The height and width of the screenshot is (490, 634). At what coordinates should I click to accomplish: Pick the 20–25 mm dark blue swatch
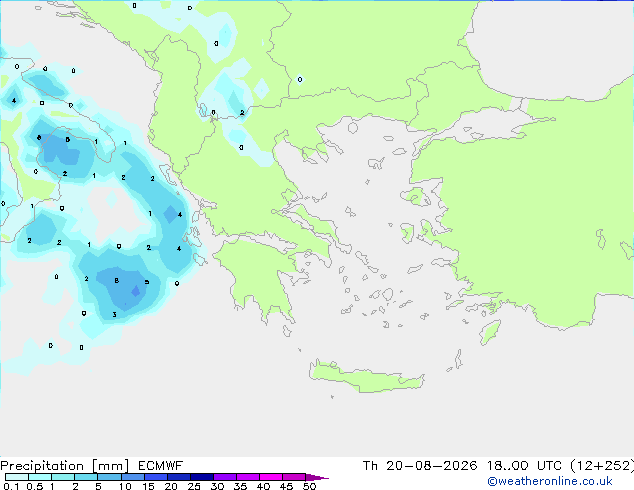pyautogui.click(x=178, y=477)
